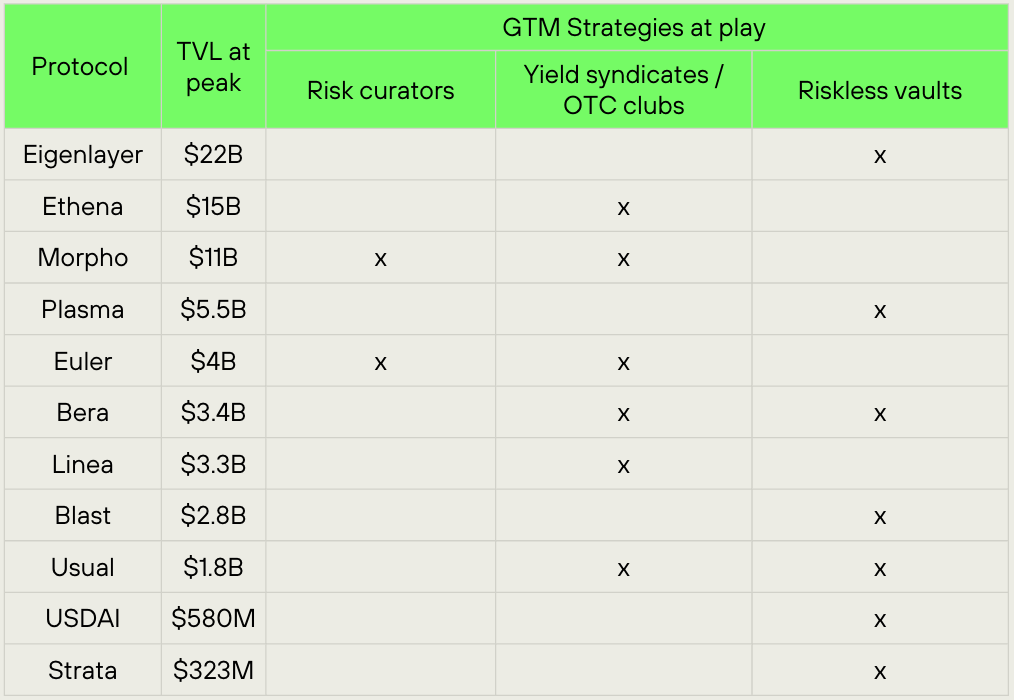This screenshot has width=1014, height=700.
Task: Click the Protocol column header
Action: [x=80, y=67]
